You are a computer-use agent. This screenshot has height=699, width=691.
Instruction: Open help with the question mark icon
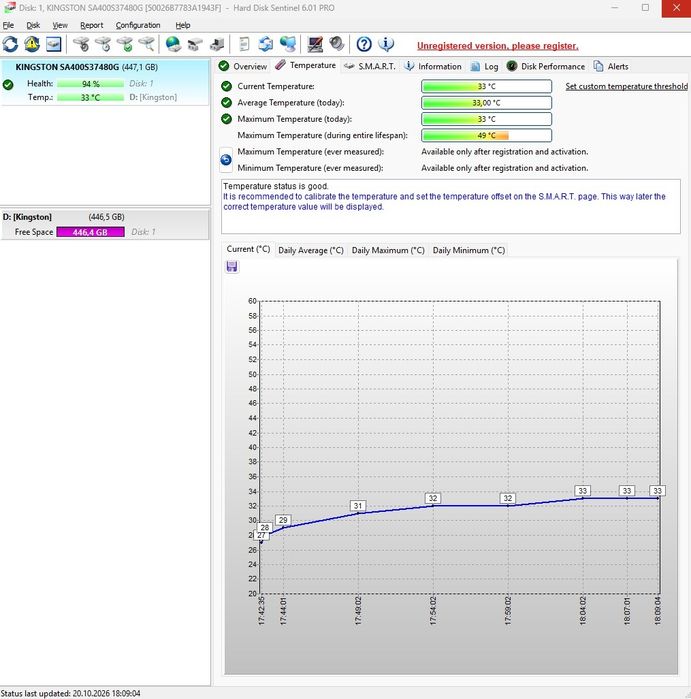(x=364, y=44)
